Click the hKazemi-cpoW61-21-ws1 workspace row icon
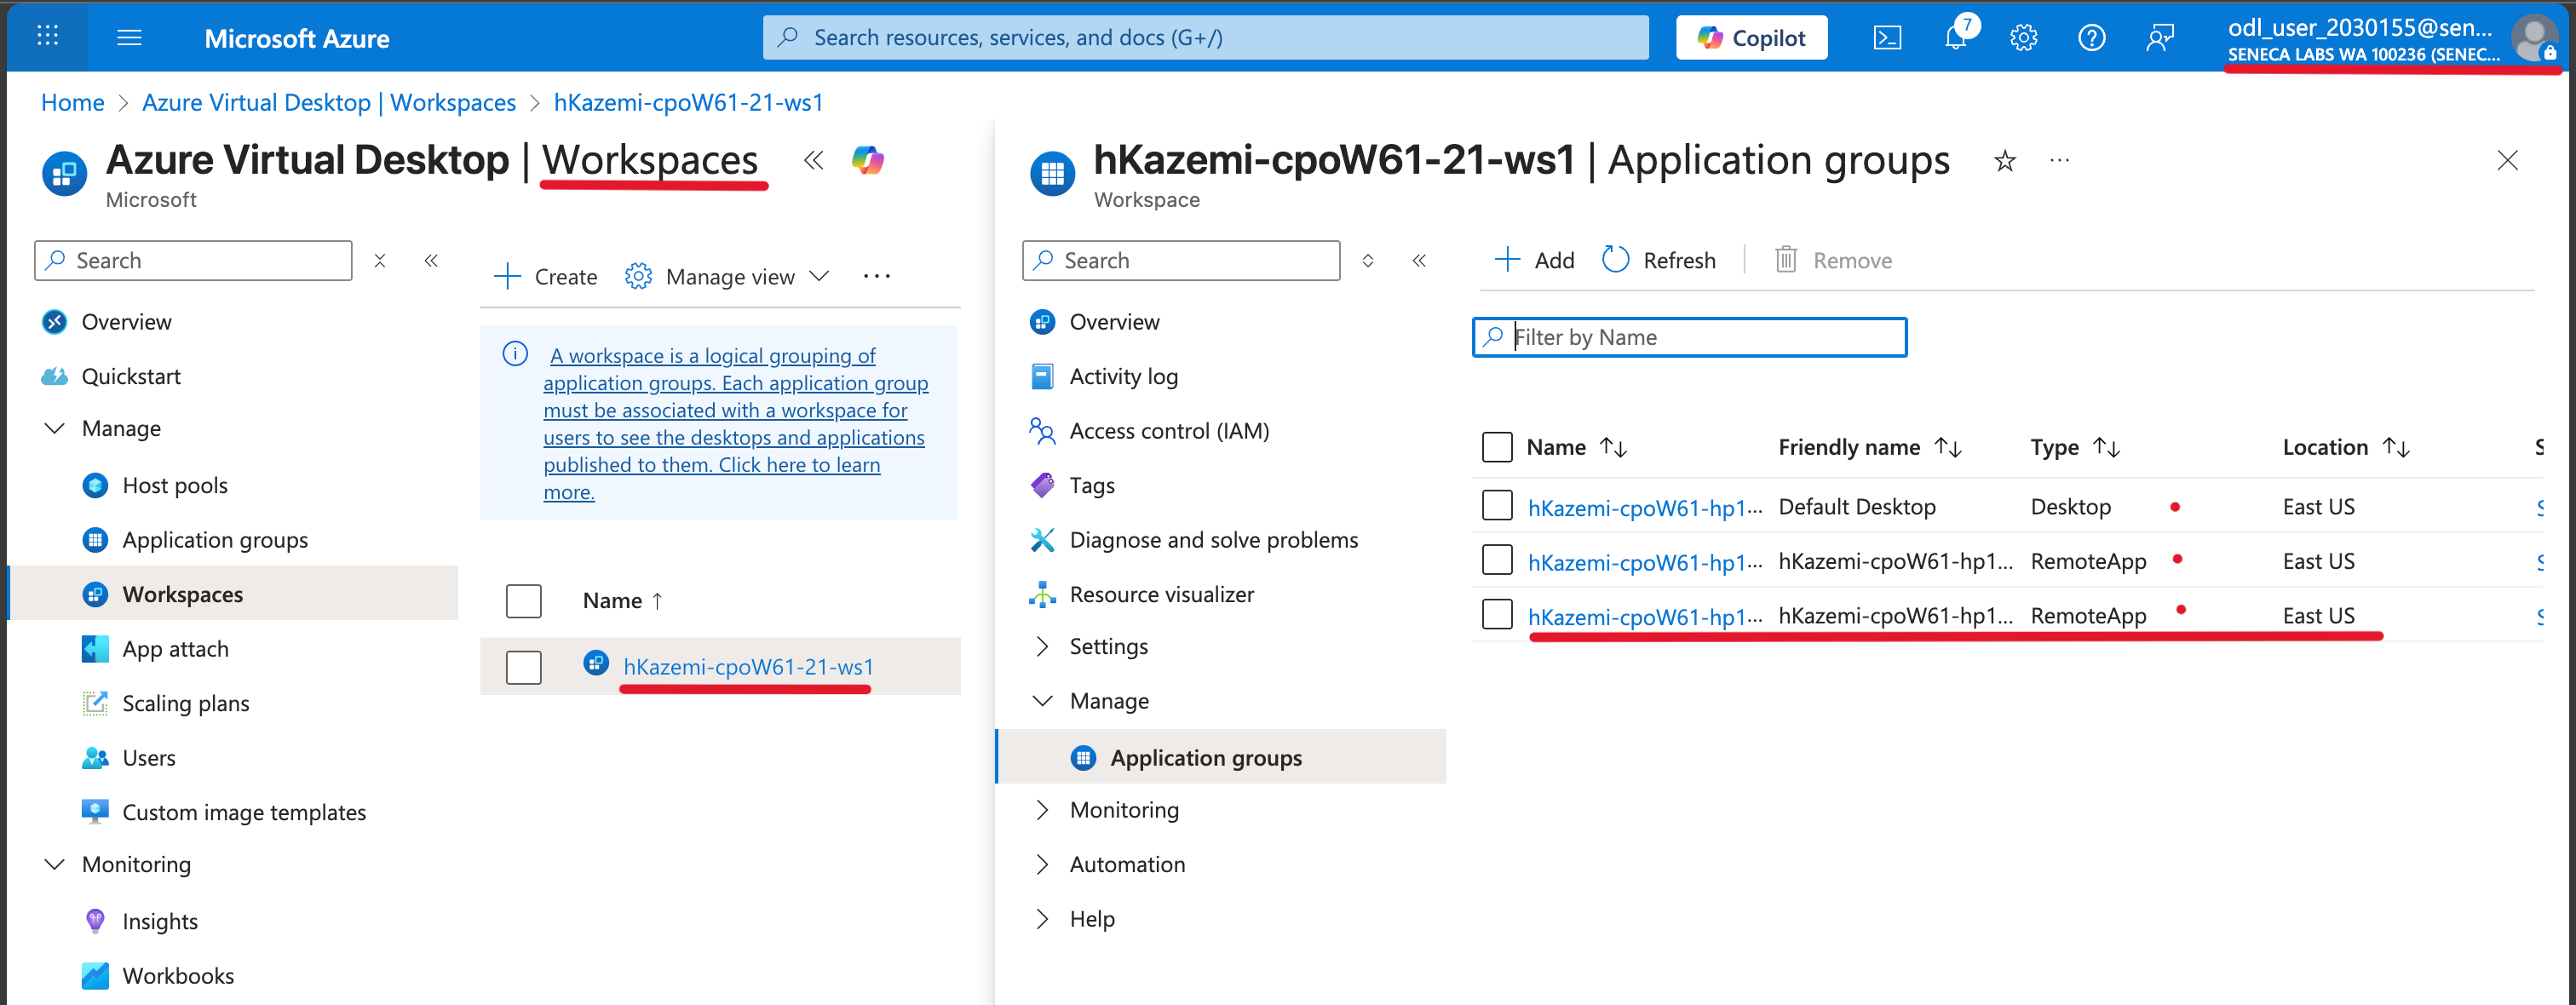Viewport: 2576px width, 1005px height. click(596, 662)
